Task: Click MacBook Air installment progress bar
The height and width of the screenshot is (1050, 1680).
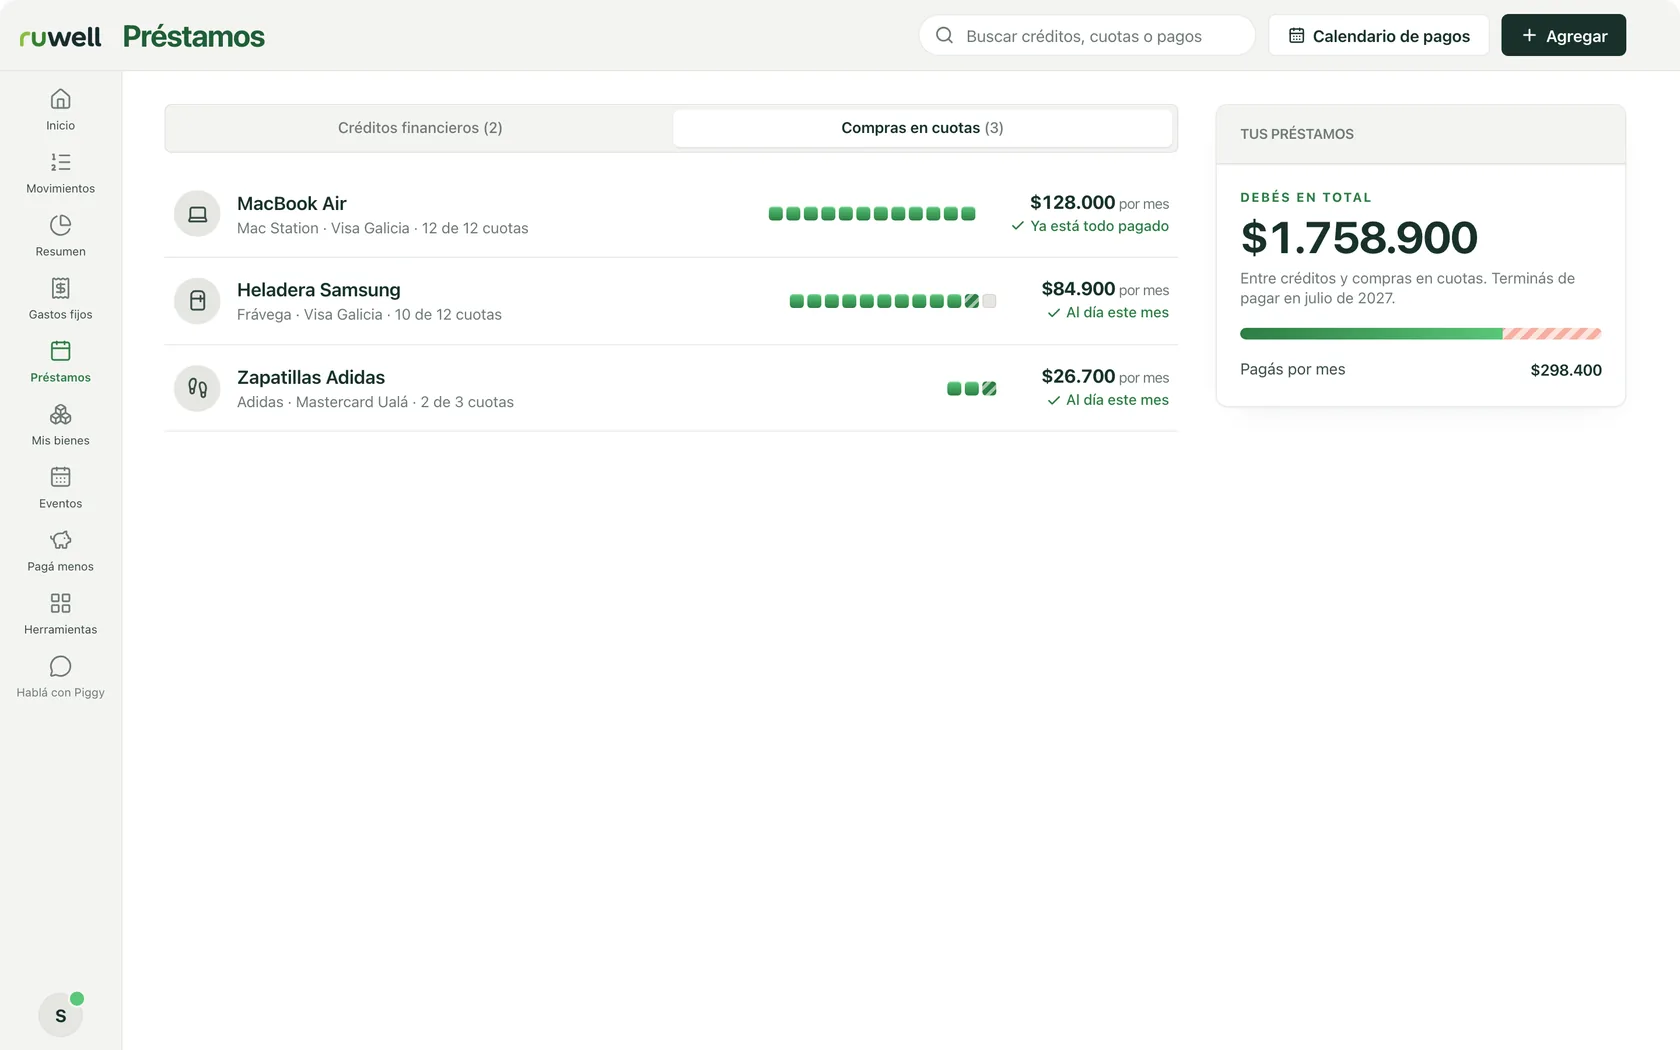Action: pyautogui.click(x=872, y=214)
